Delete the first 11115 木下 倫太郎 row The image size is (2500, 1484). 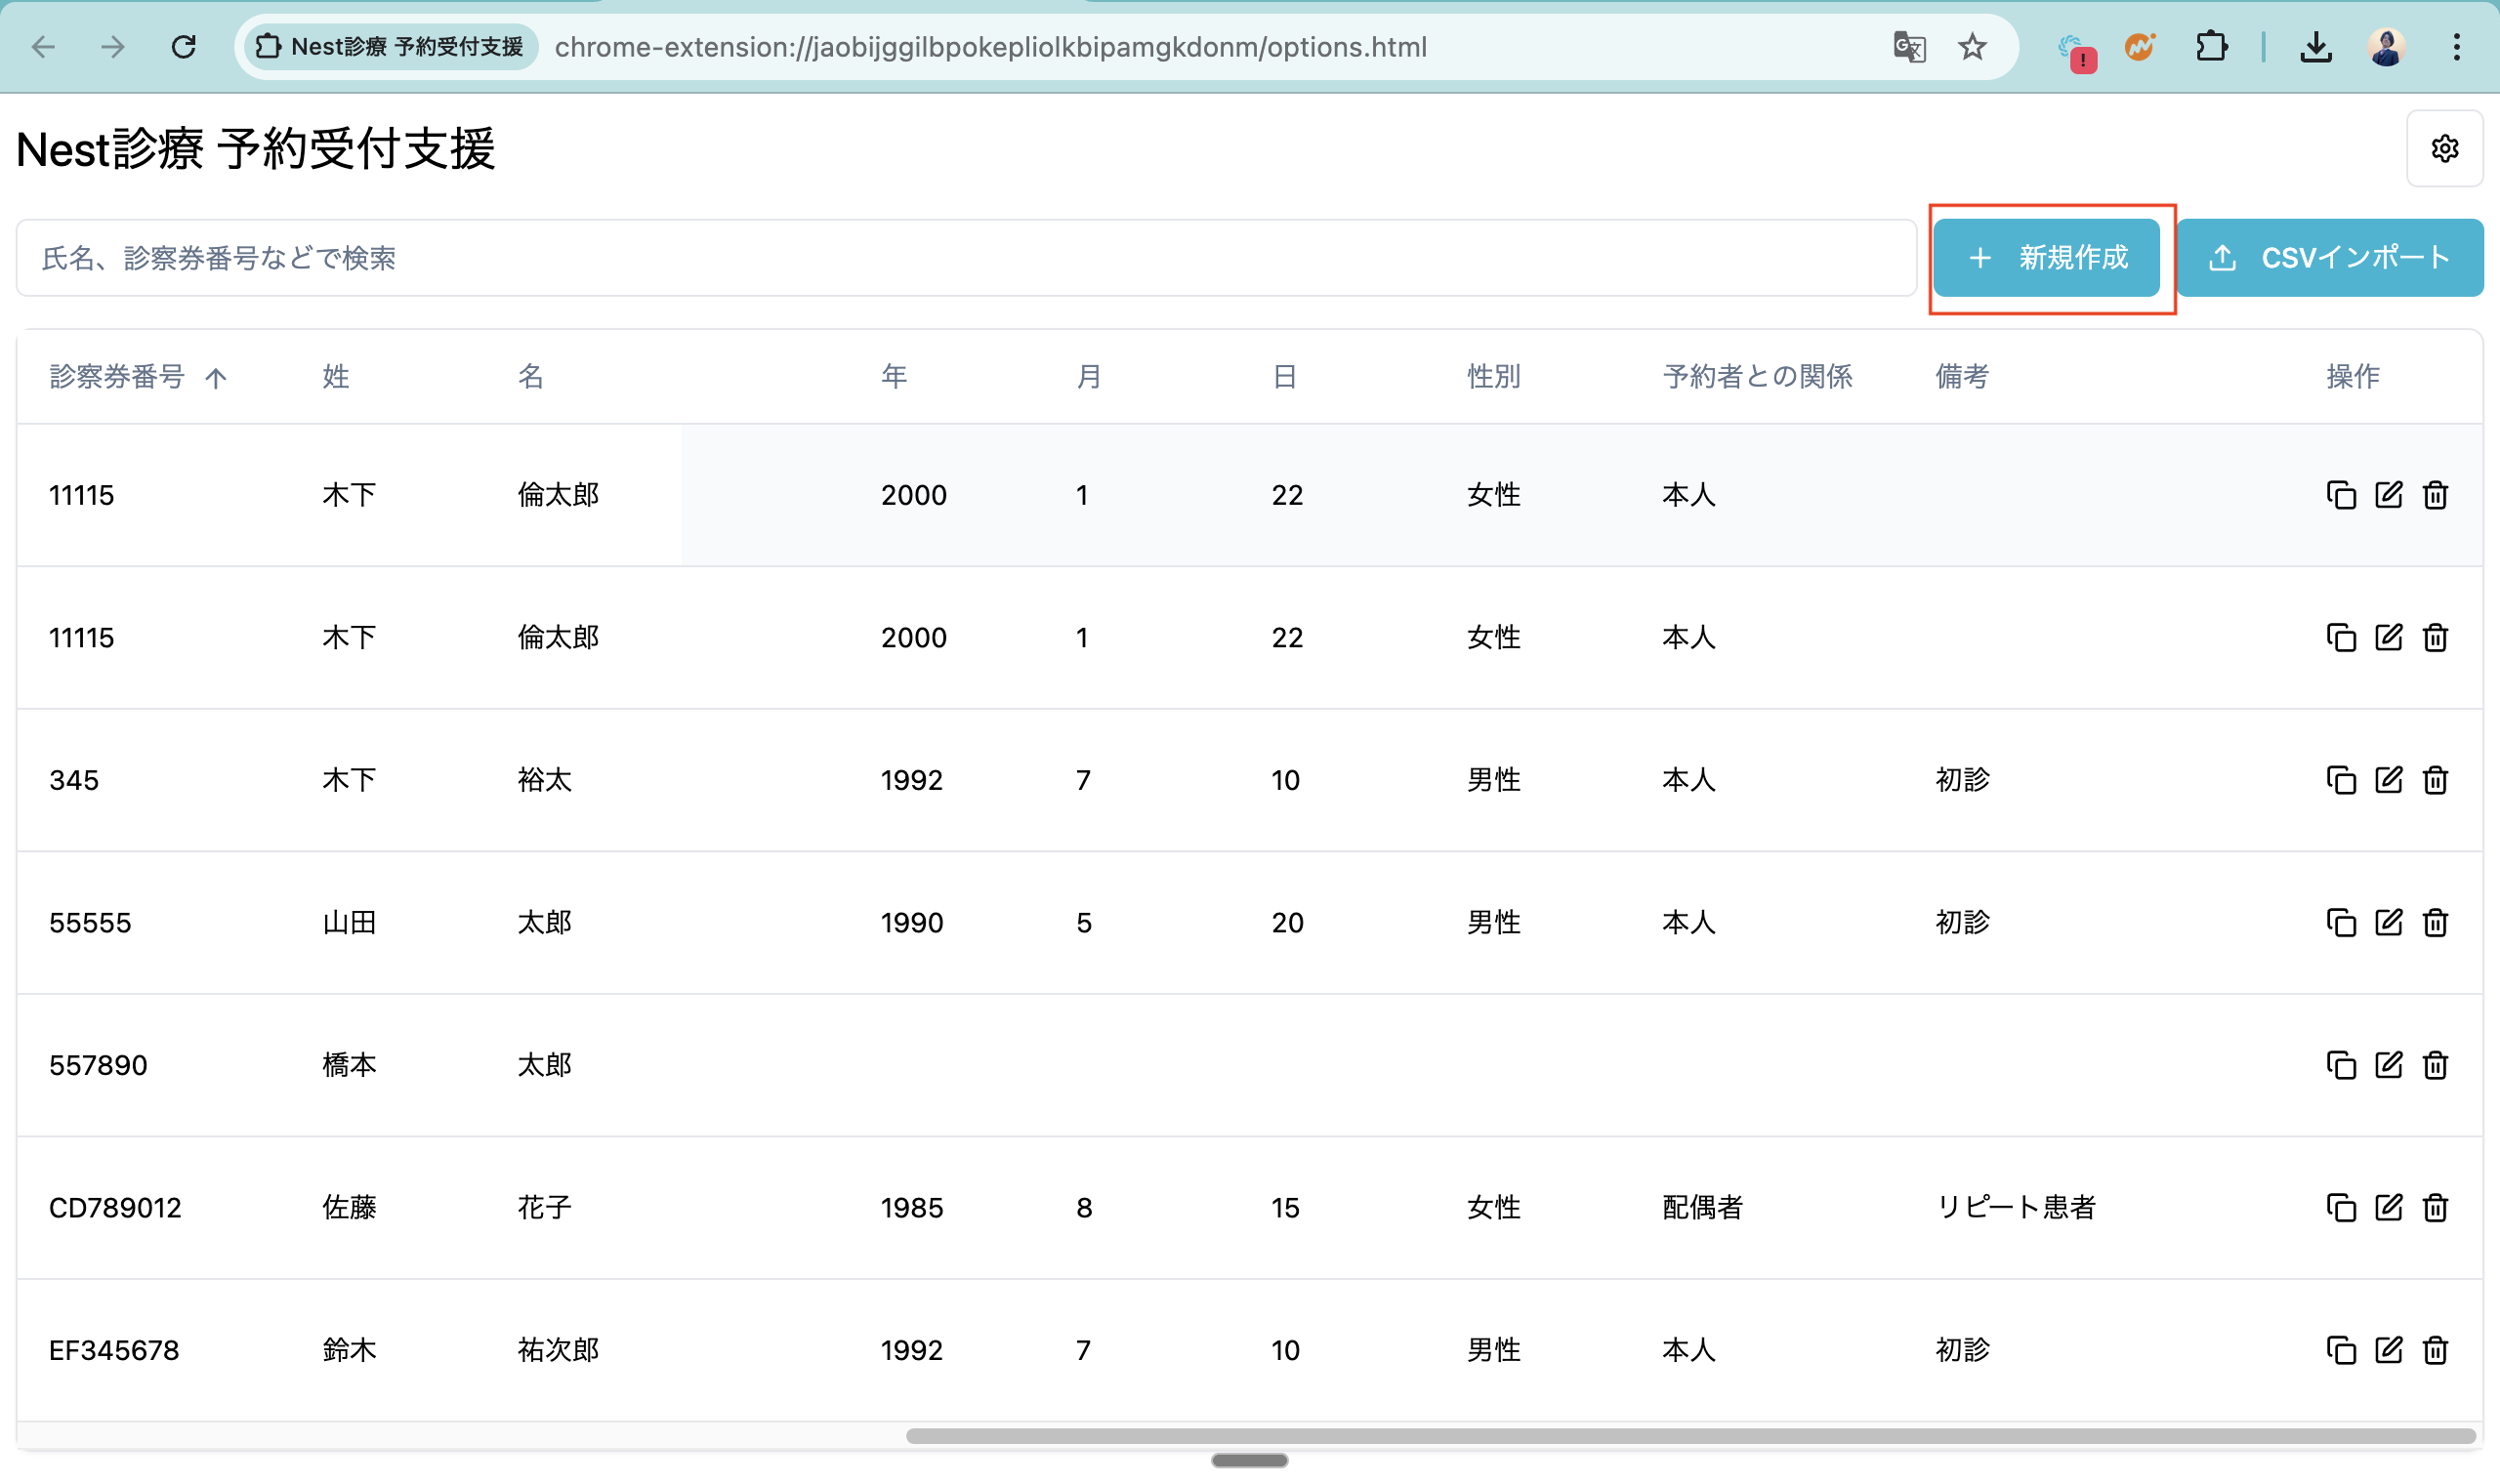(2435, 495)
